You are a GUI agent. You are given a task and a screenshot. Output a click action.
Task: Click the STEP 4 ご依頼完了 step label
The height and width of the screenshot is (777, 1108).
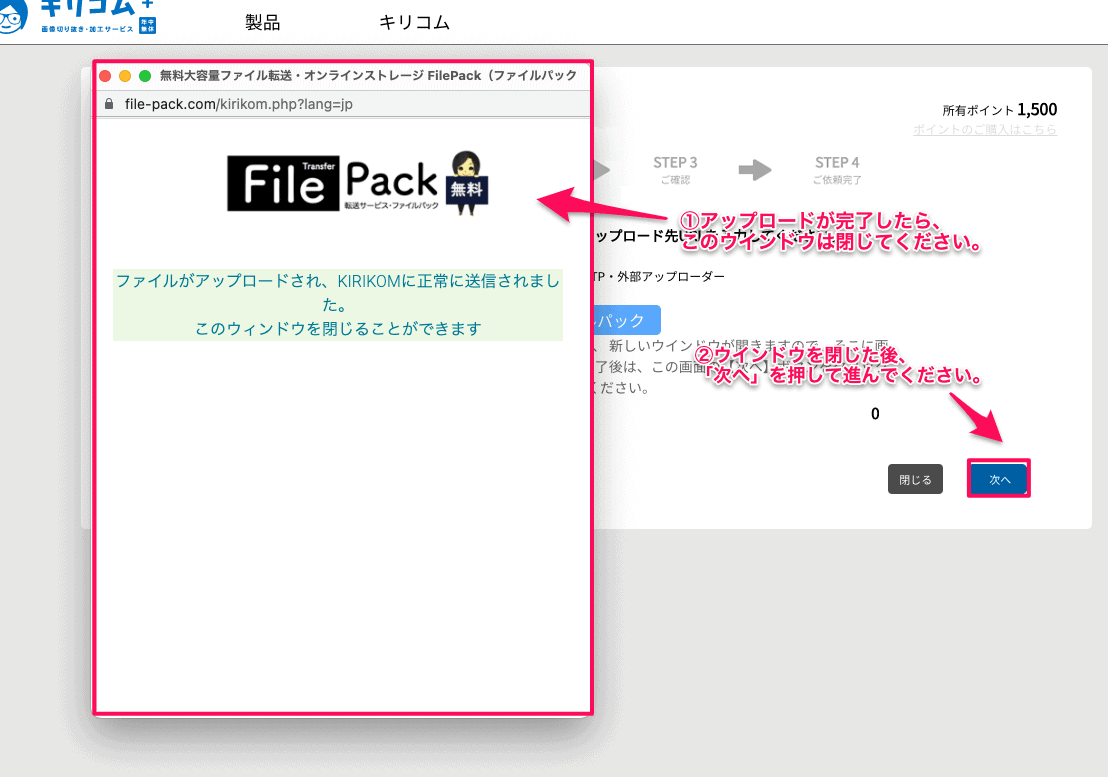point(837,170)
